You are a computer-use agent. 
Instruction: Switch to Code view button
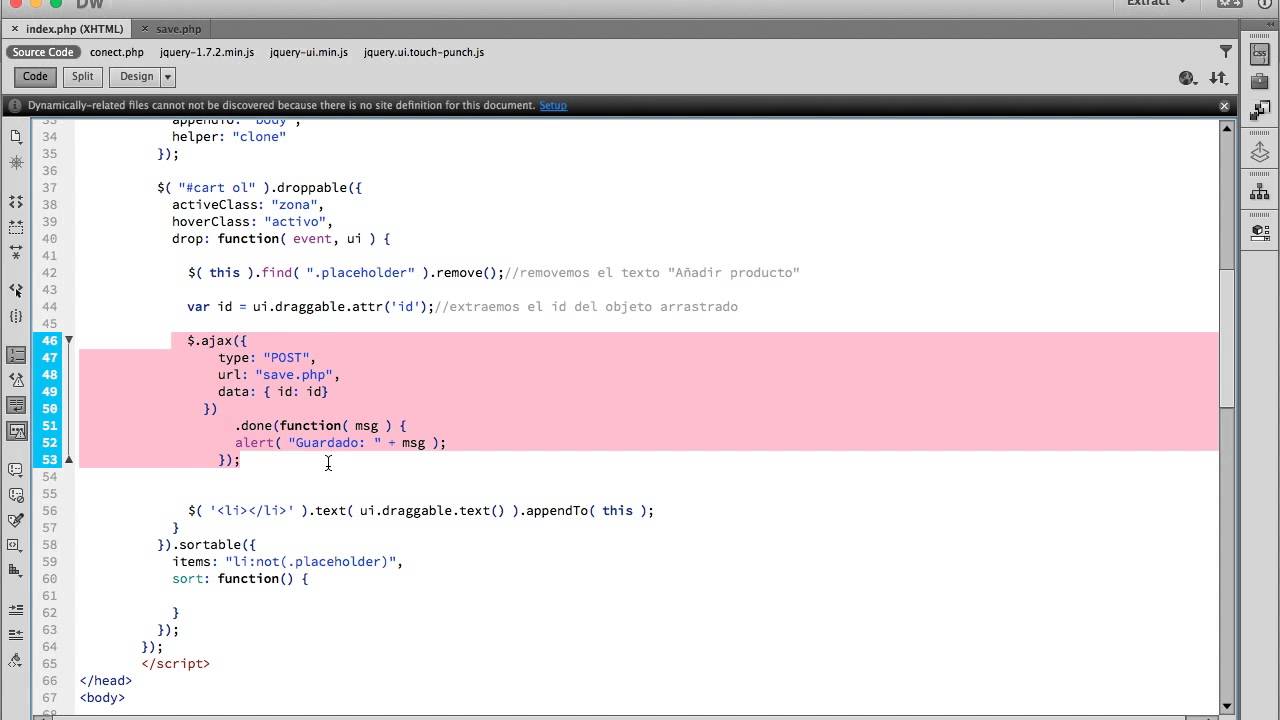[35, 77]
